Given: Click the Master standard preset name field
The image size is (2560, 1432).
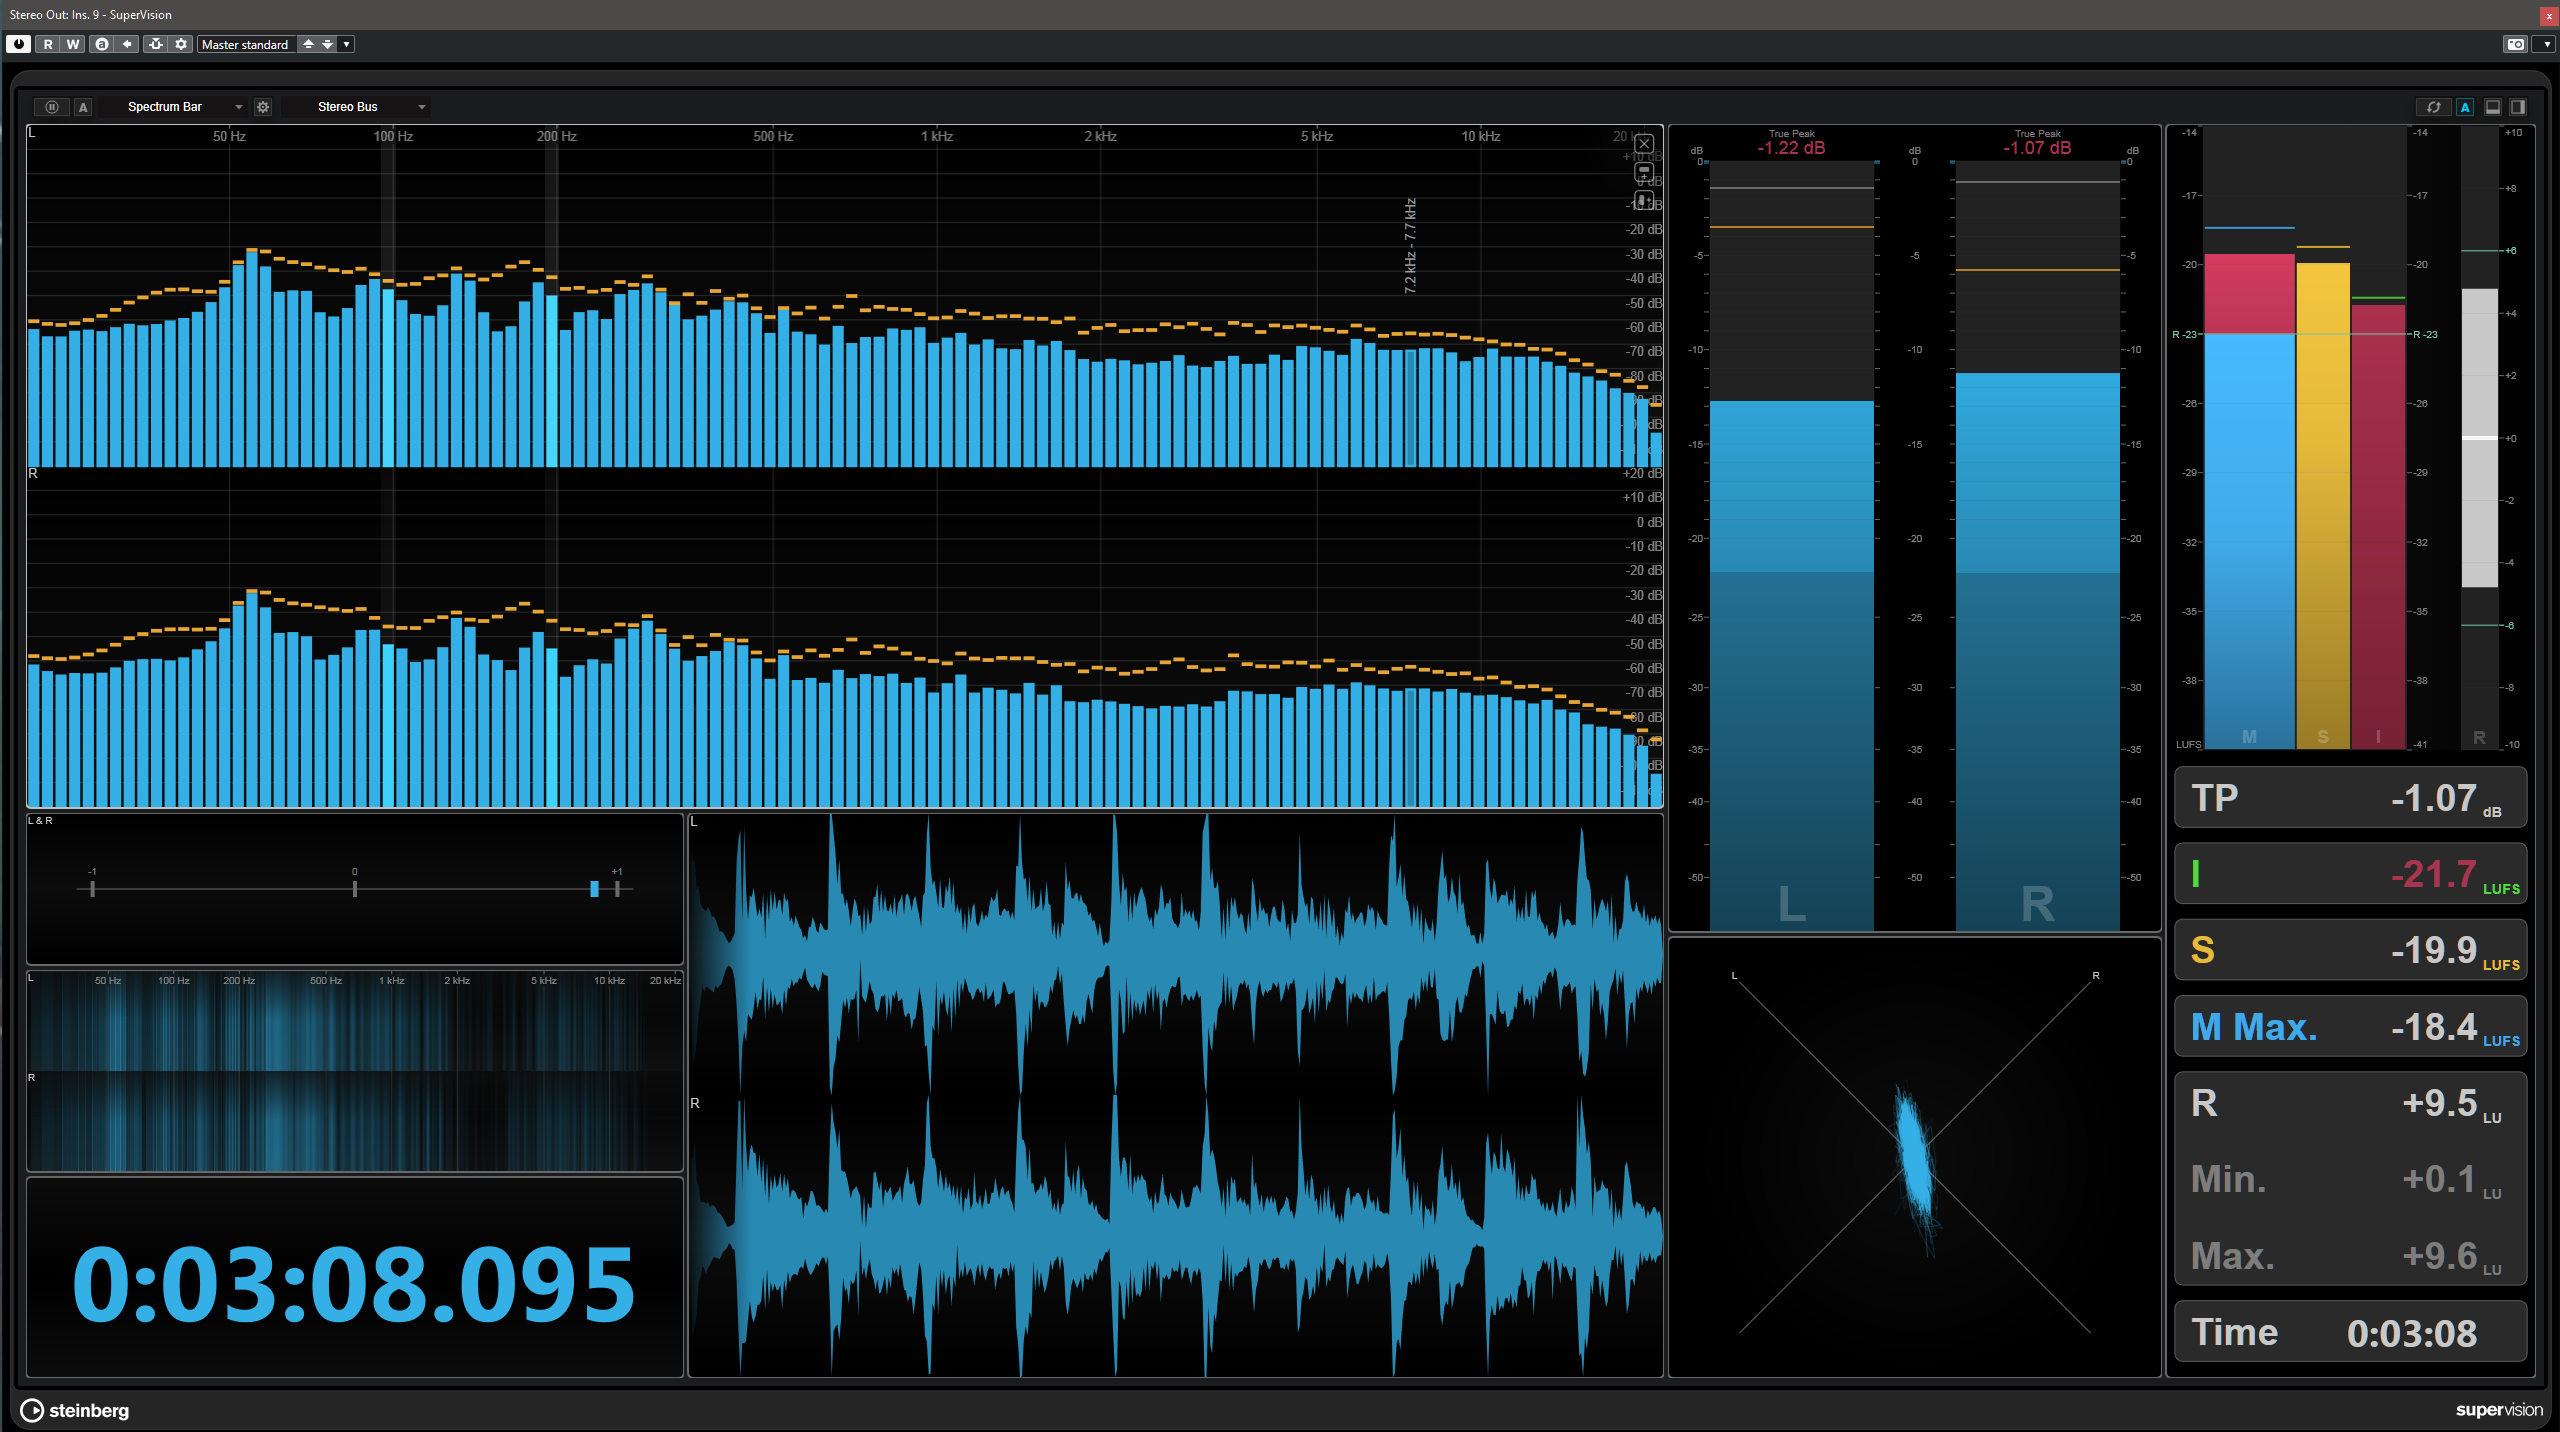Looking at the screenshot, I should [246, 44].
